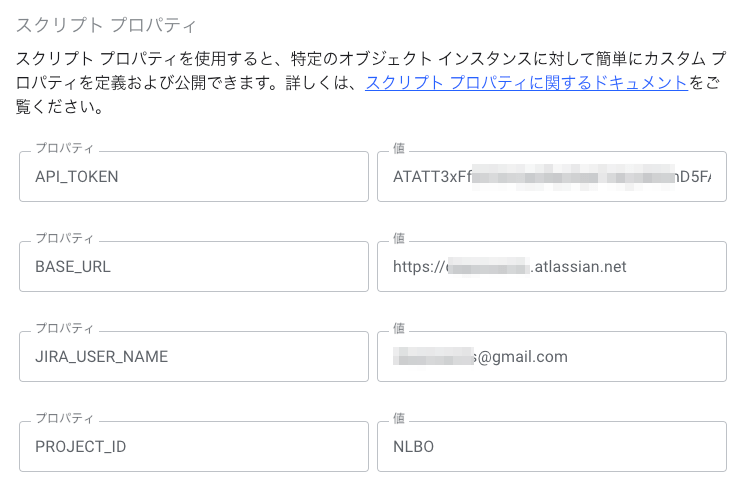The width and height of the screenshot is (752, 493).
Task: Select the PROJECT_ID property name field
Action: point(193,447)
